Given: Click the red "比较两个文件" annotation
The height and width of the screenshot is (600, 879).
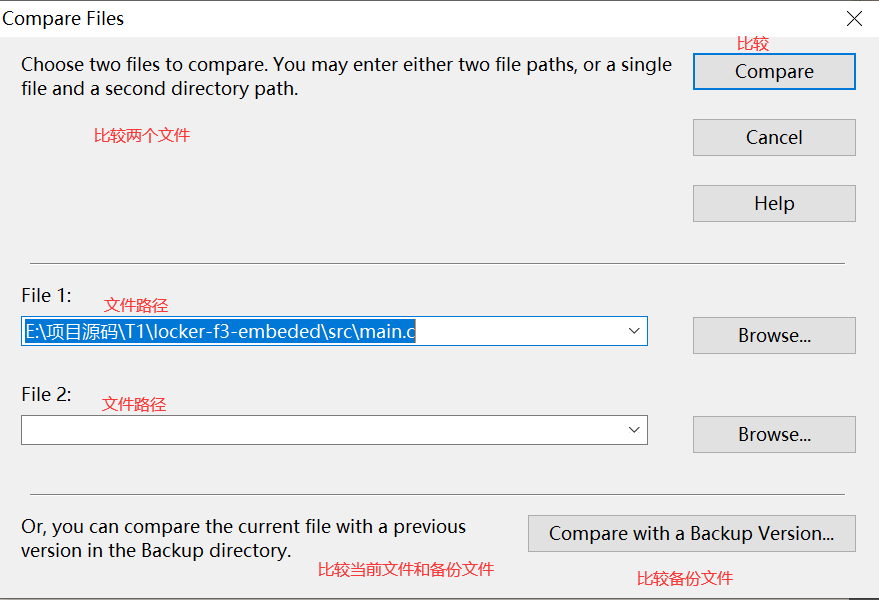Looking at the screenshot, I should (x=142, y=135).
